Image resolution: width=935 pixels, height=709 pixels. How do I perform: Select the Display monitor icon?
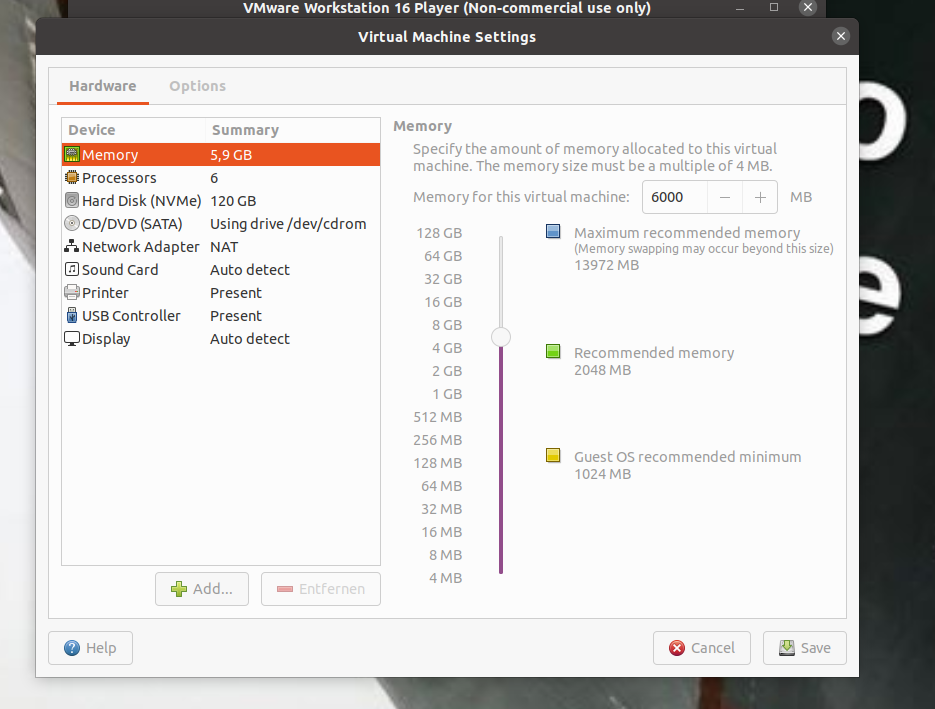(72, 339)
